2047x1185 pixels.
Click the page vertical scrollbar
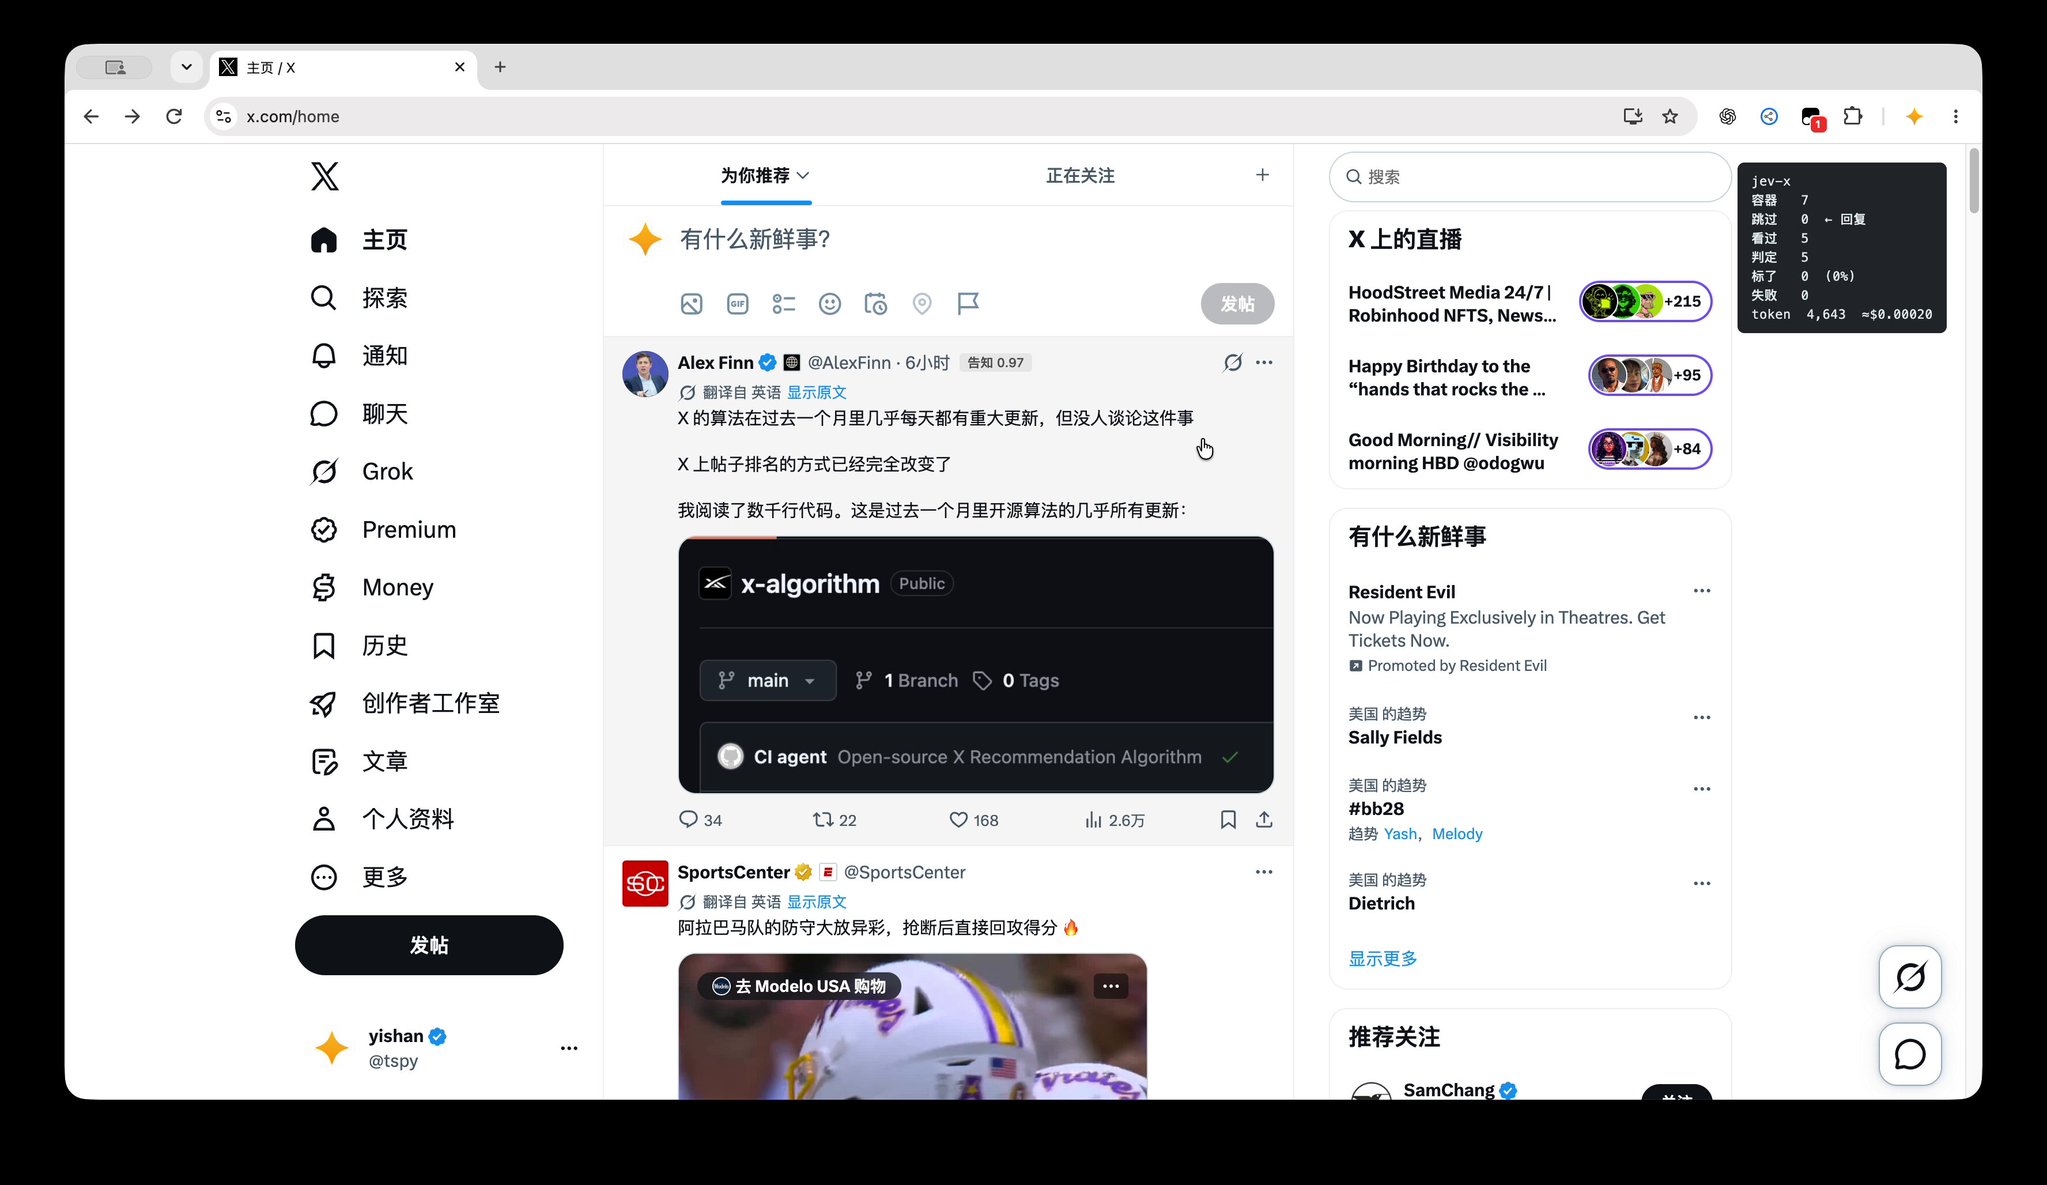click(1973, 181)
